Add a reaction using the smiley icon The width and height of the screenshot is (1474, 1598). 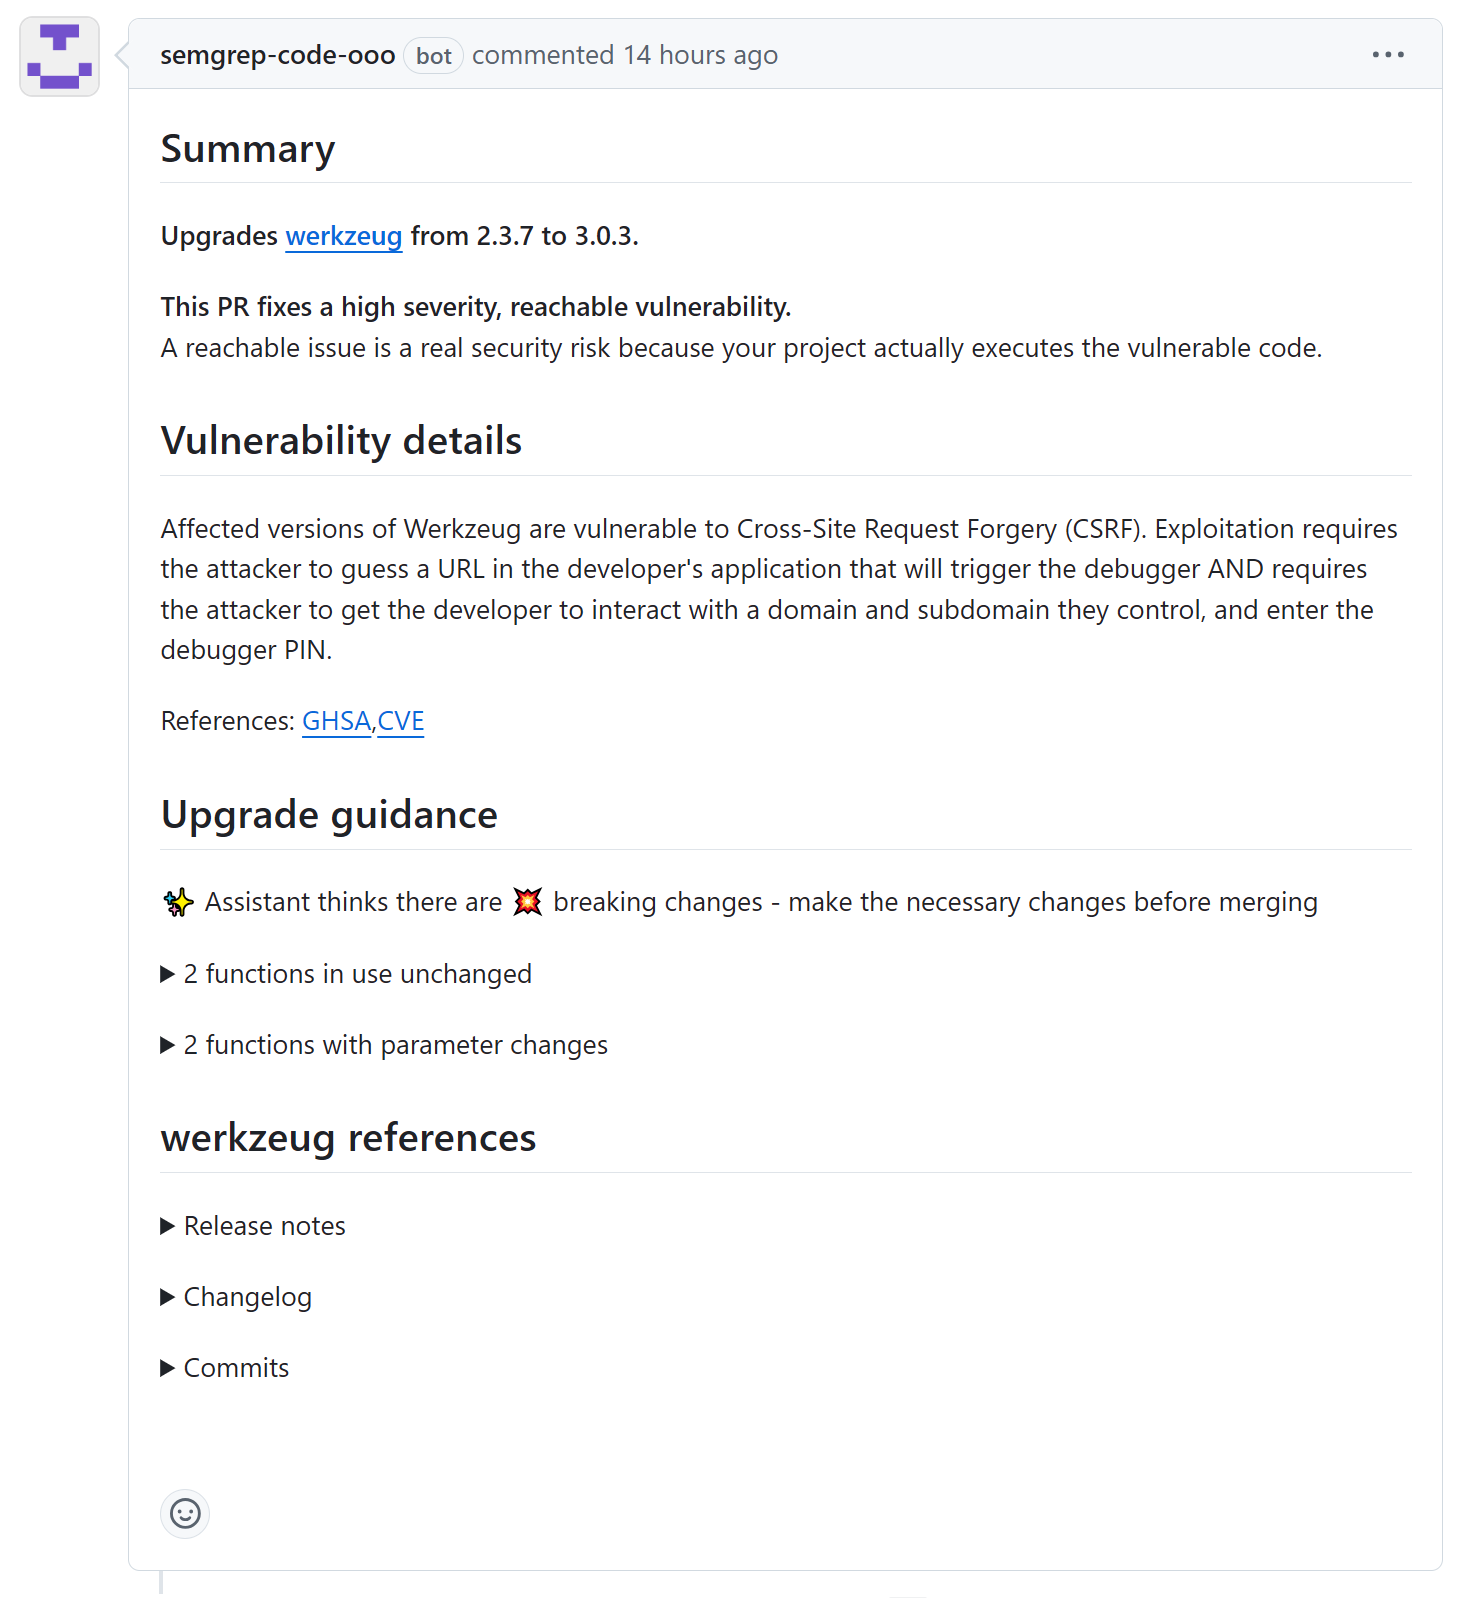click(x=185, y=1514)
